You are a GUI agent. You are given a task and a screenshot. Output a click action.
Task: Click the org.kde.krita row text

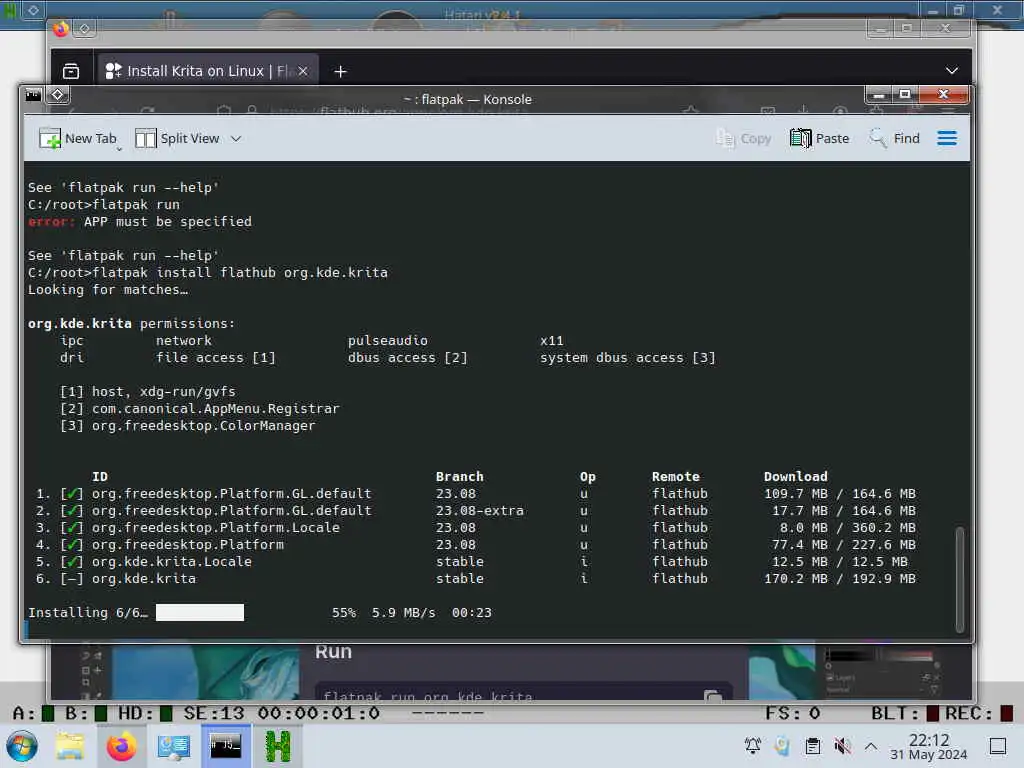[x=144, y=579]
